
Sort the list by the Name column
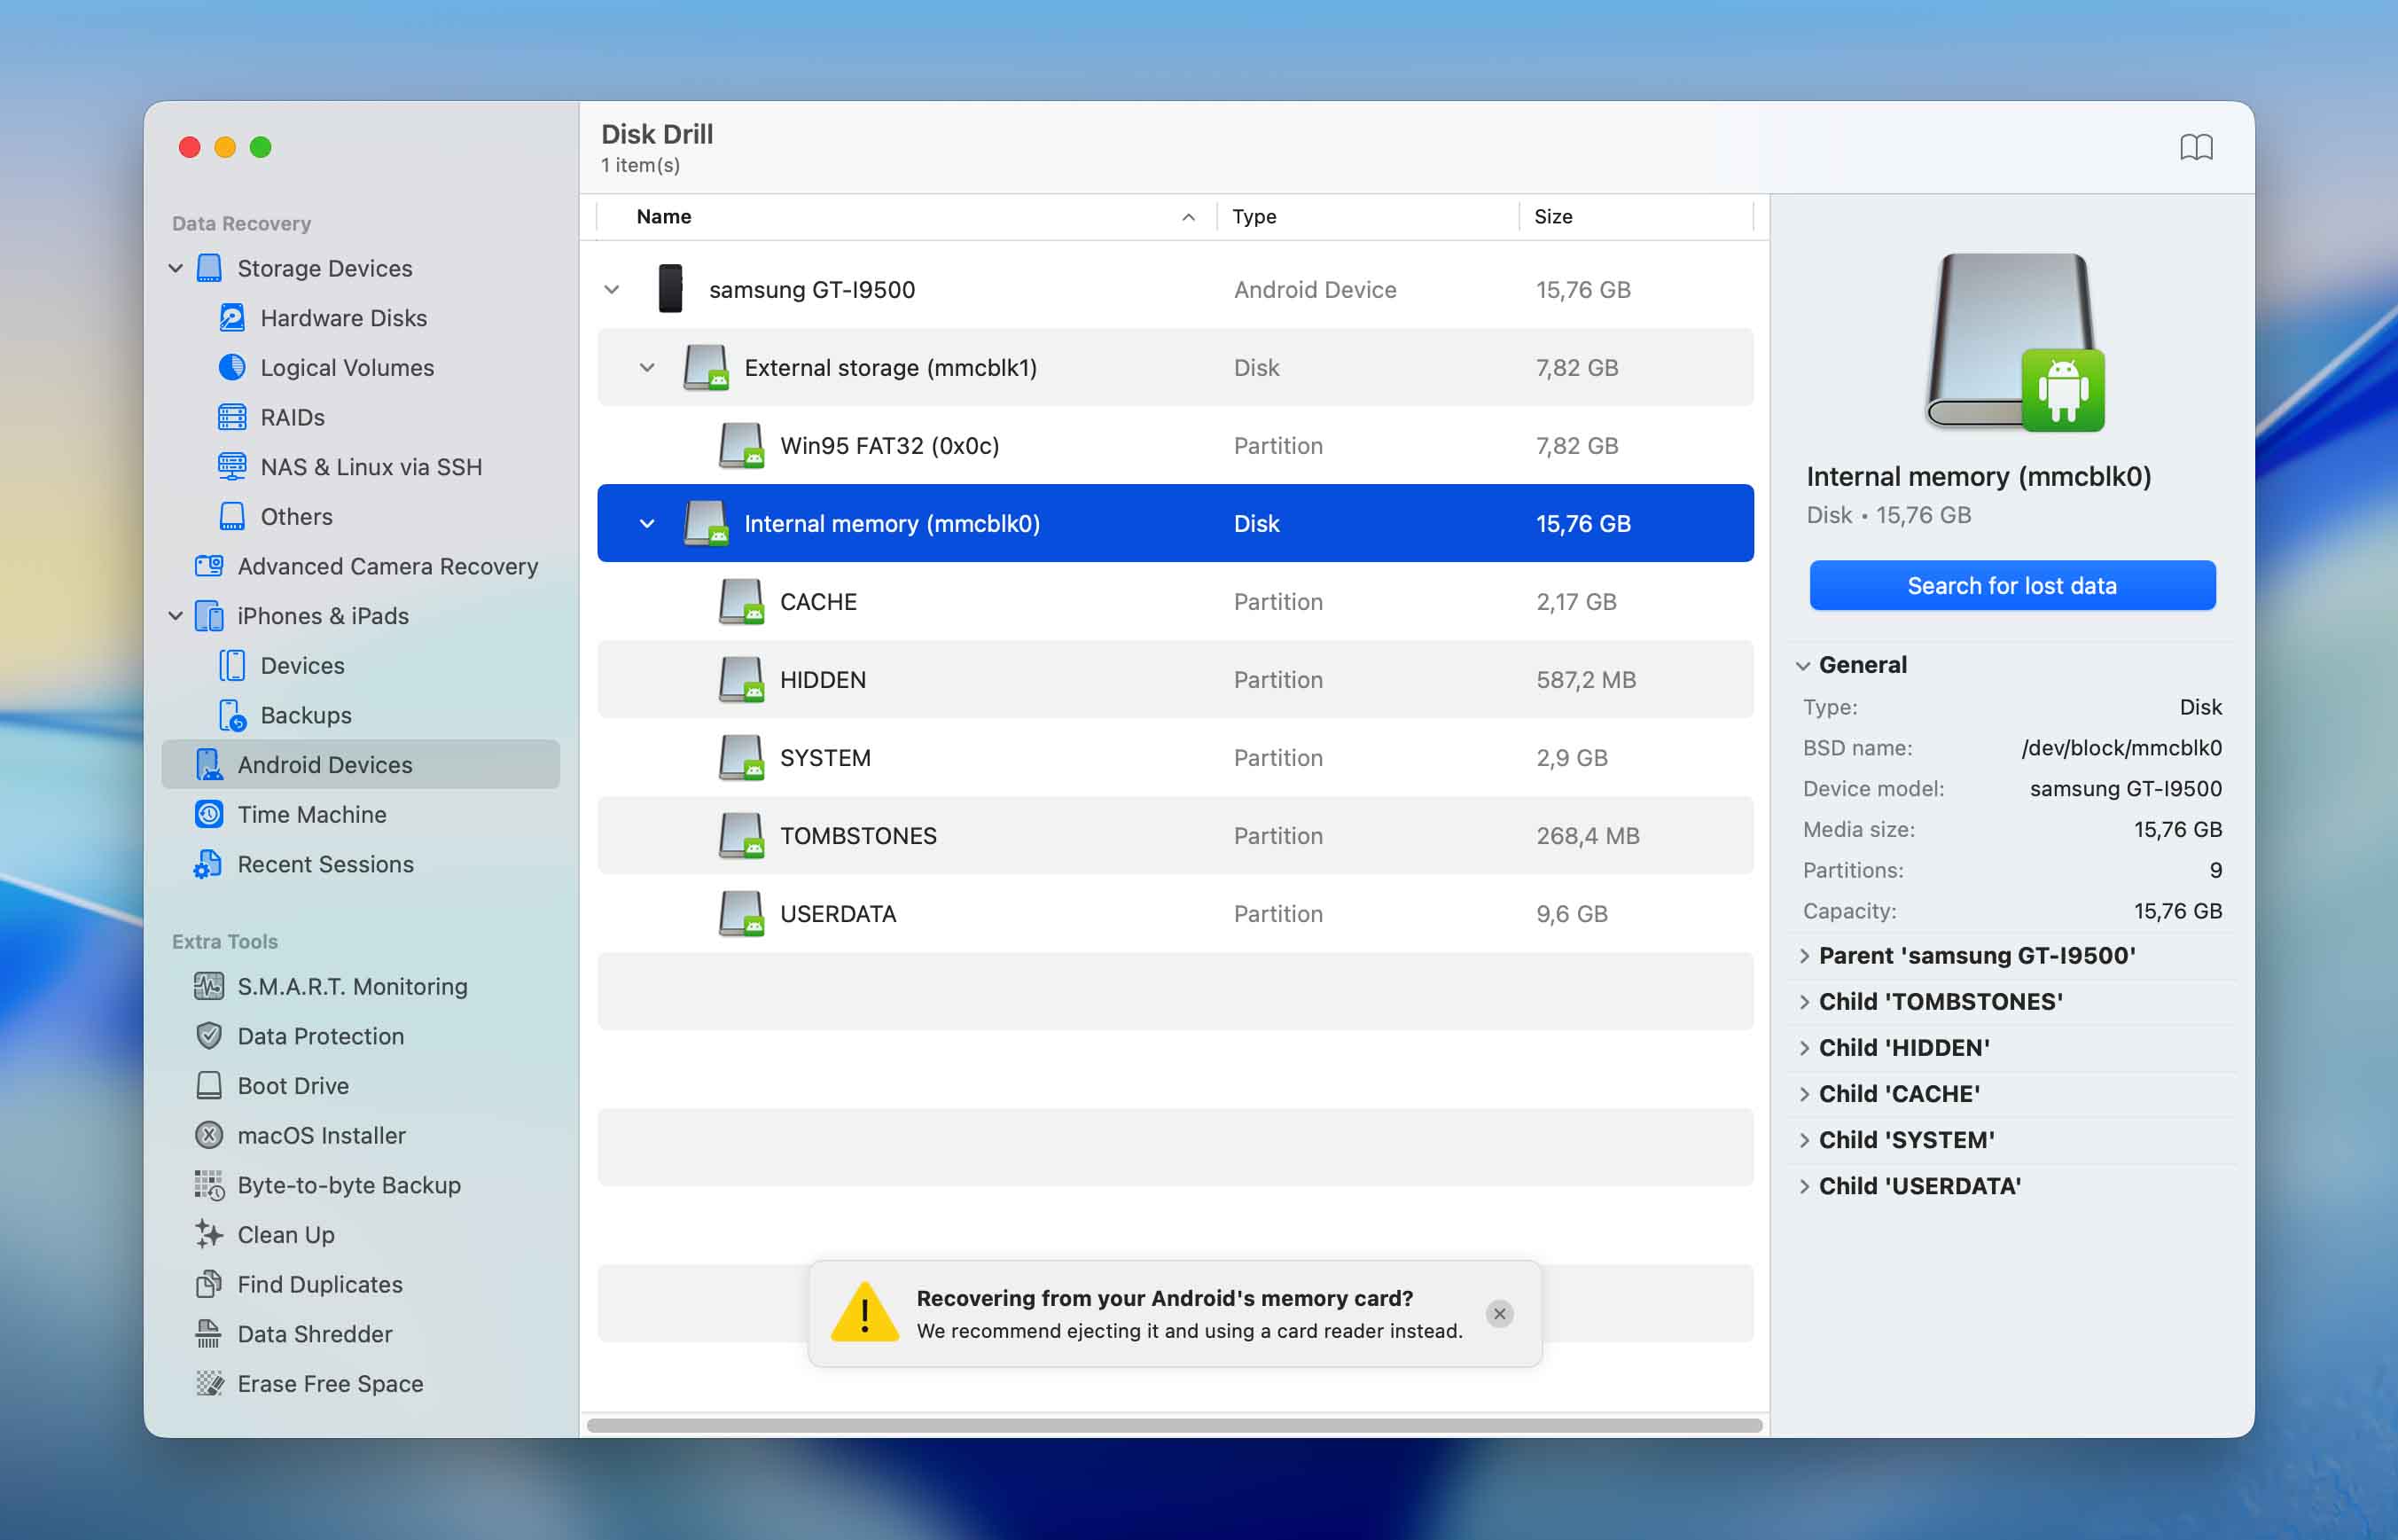(x=663, y=216)
